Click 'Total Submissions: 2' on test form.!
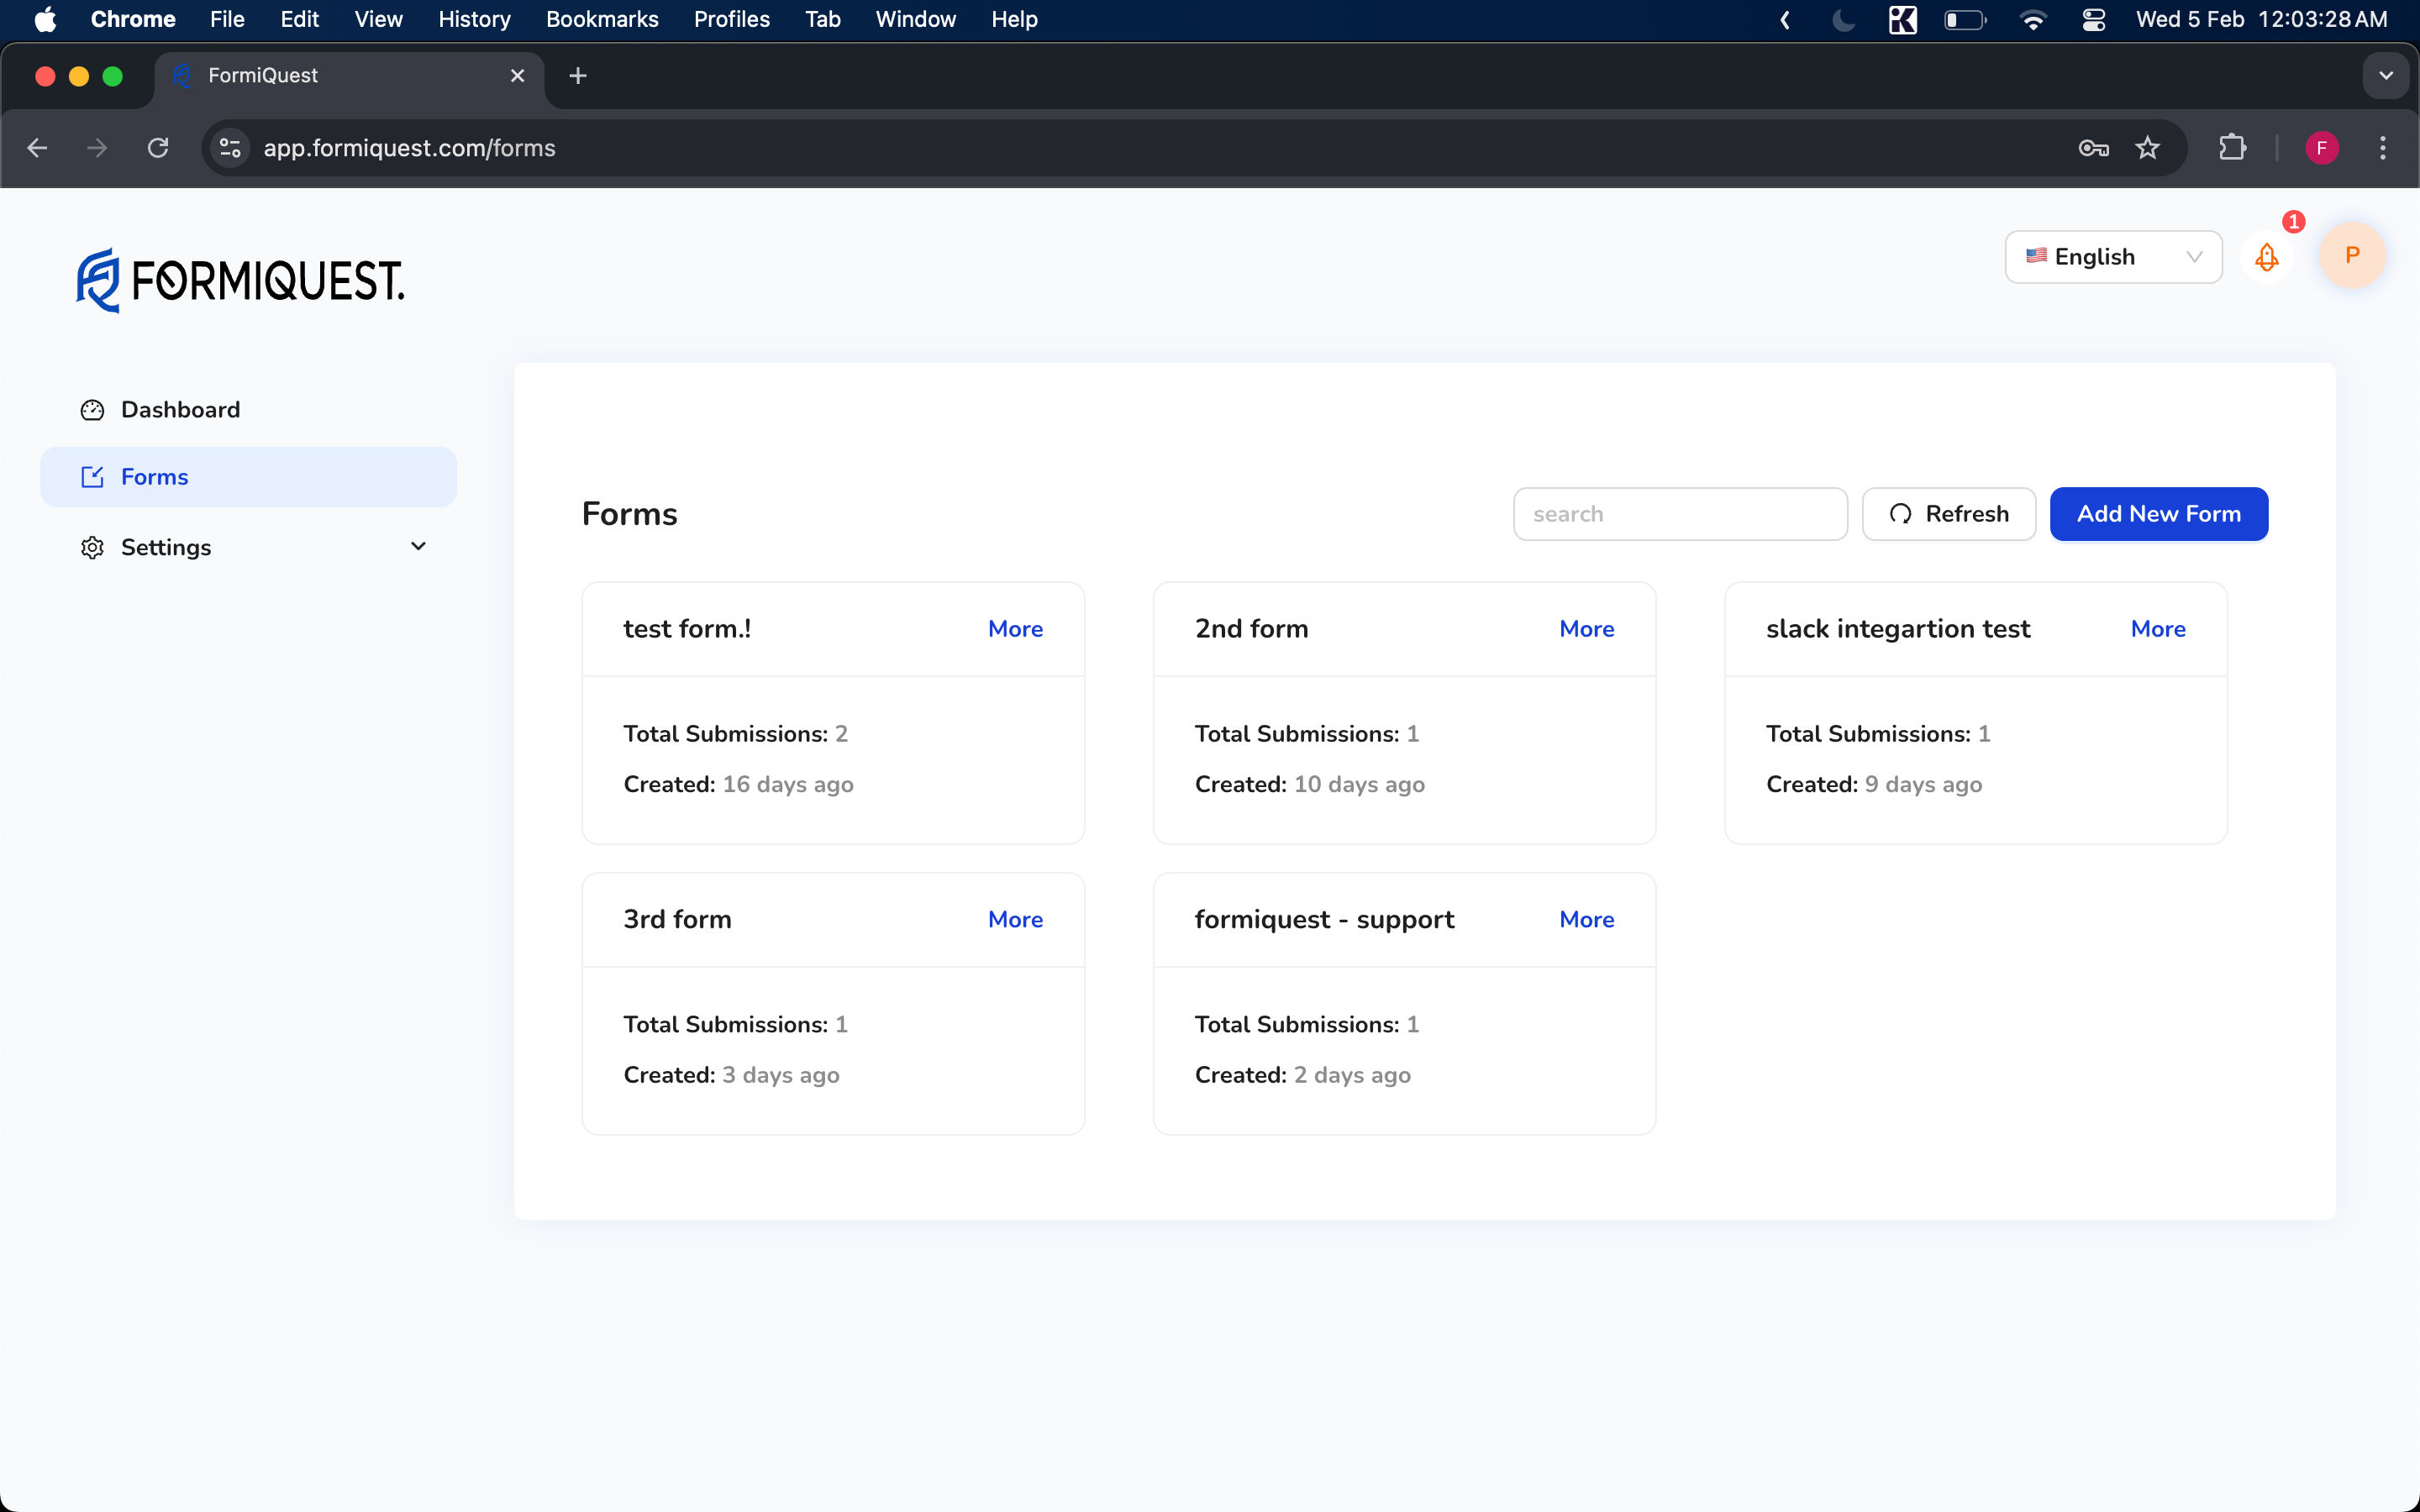 pyautogui.click(x=735, y=734)
